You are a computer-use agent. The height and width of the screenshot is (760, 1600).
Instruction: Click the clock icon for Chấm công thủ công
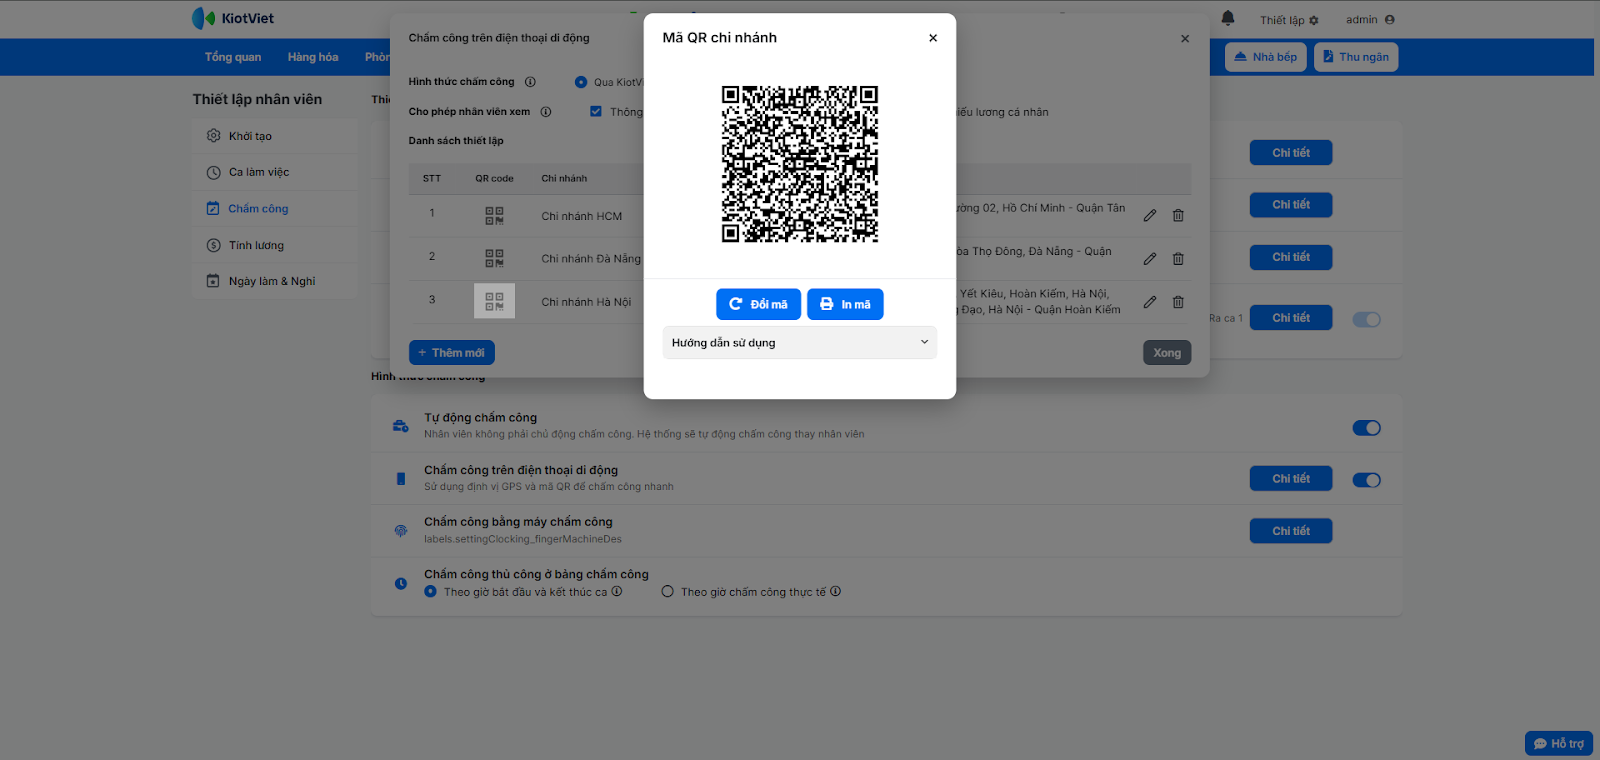(401, 583)
